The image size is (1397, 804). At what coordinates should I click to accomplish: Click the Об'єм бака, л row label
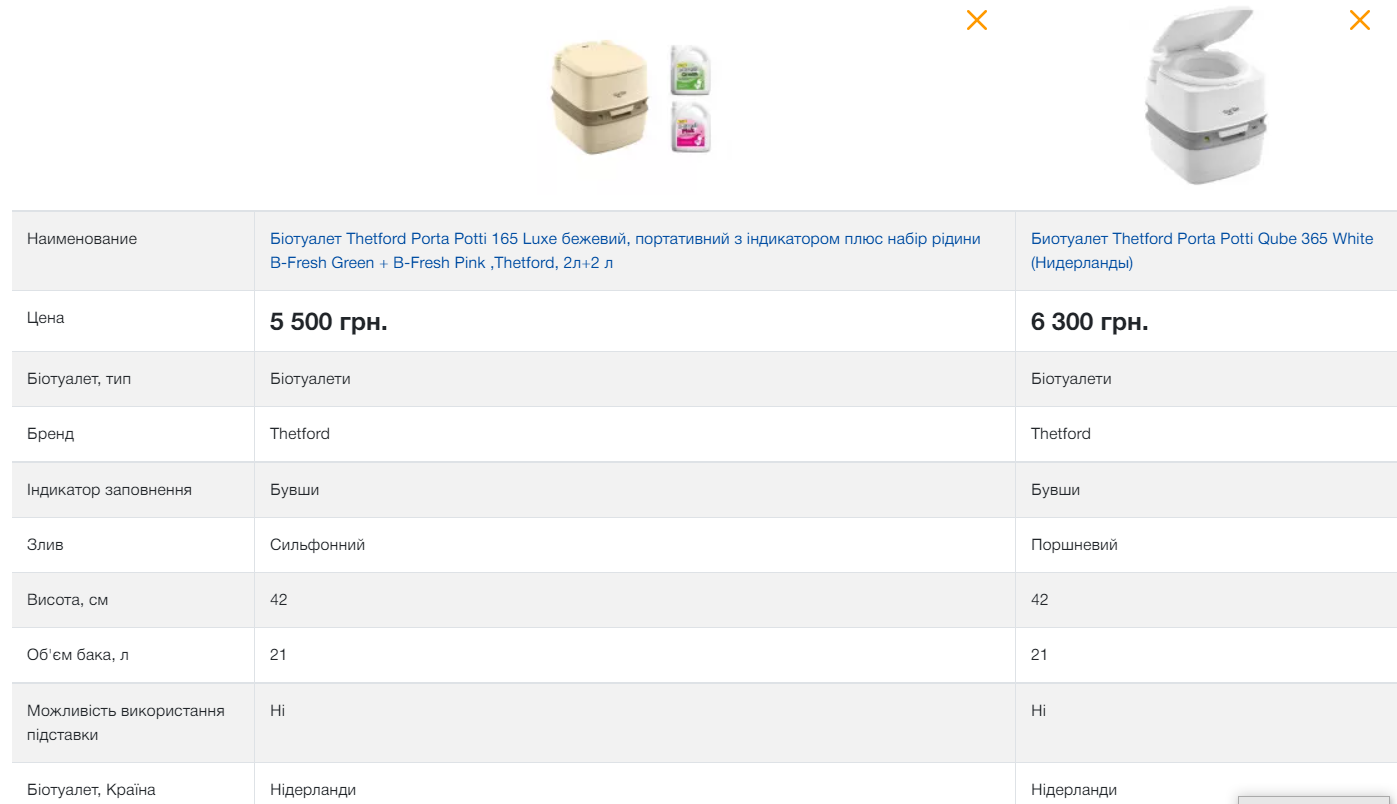pyautogui.click(x=78, y=655)
